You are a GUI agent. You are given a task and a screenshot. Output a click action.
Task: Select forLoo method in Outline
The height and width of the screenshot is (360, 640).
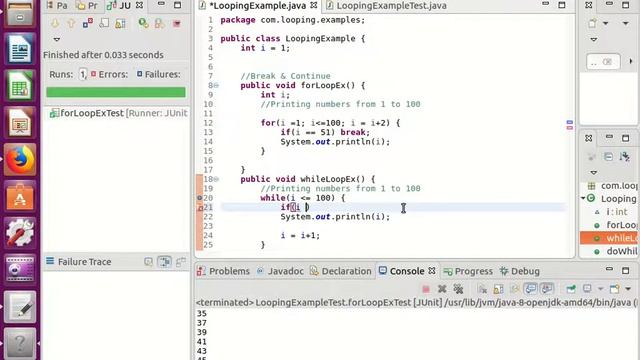[616, 225]
